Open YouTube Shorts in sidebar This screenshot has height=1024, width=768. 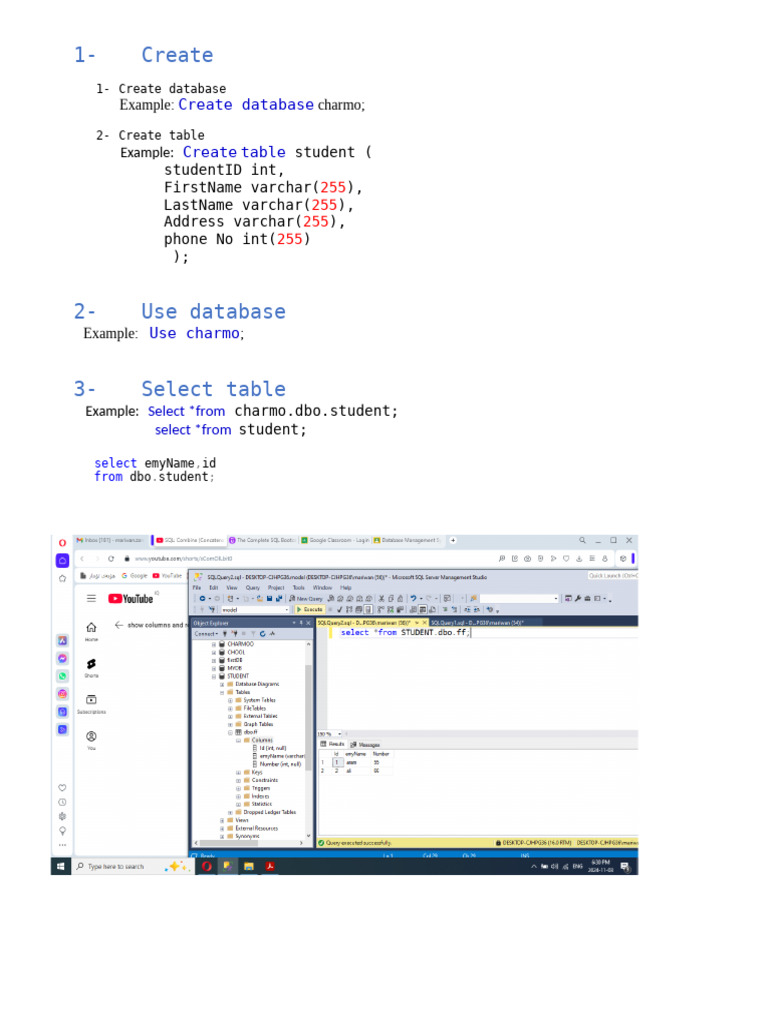coord(91,667)
